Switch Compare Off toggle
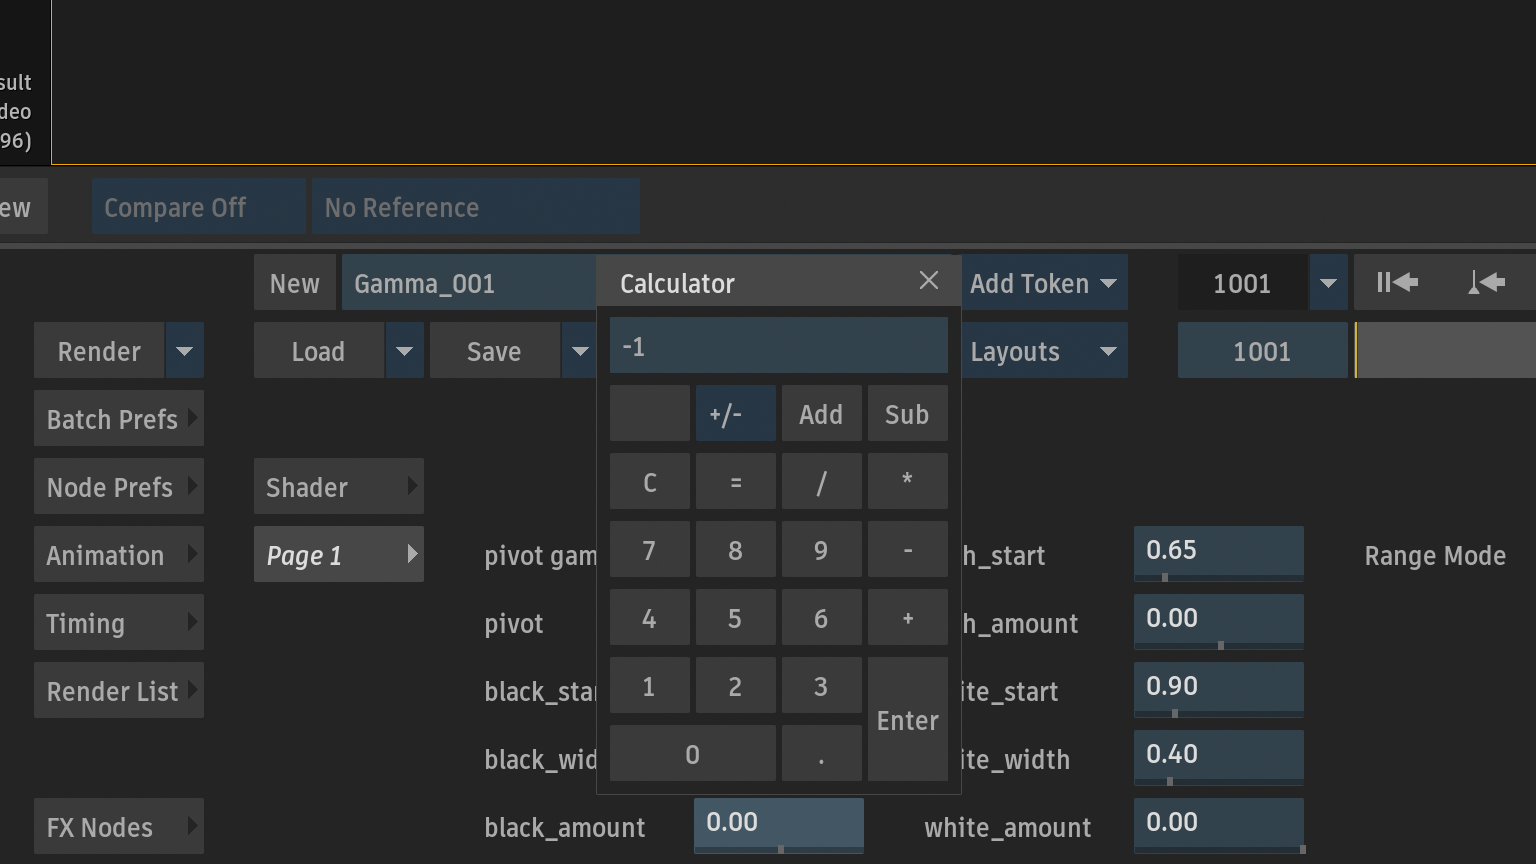The width and height of the screenshot is (1536, 864). (x=198, y=207)
